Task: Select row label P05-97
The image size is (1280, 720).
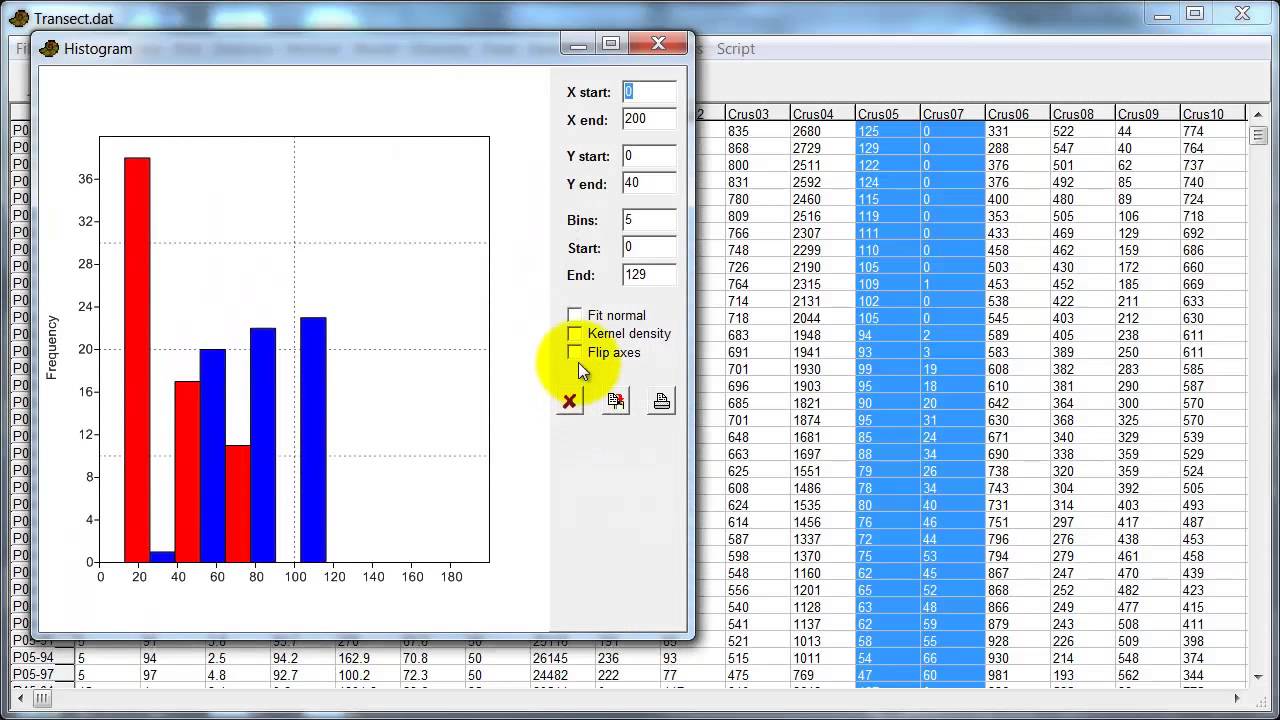Action: (42, 675)
